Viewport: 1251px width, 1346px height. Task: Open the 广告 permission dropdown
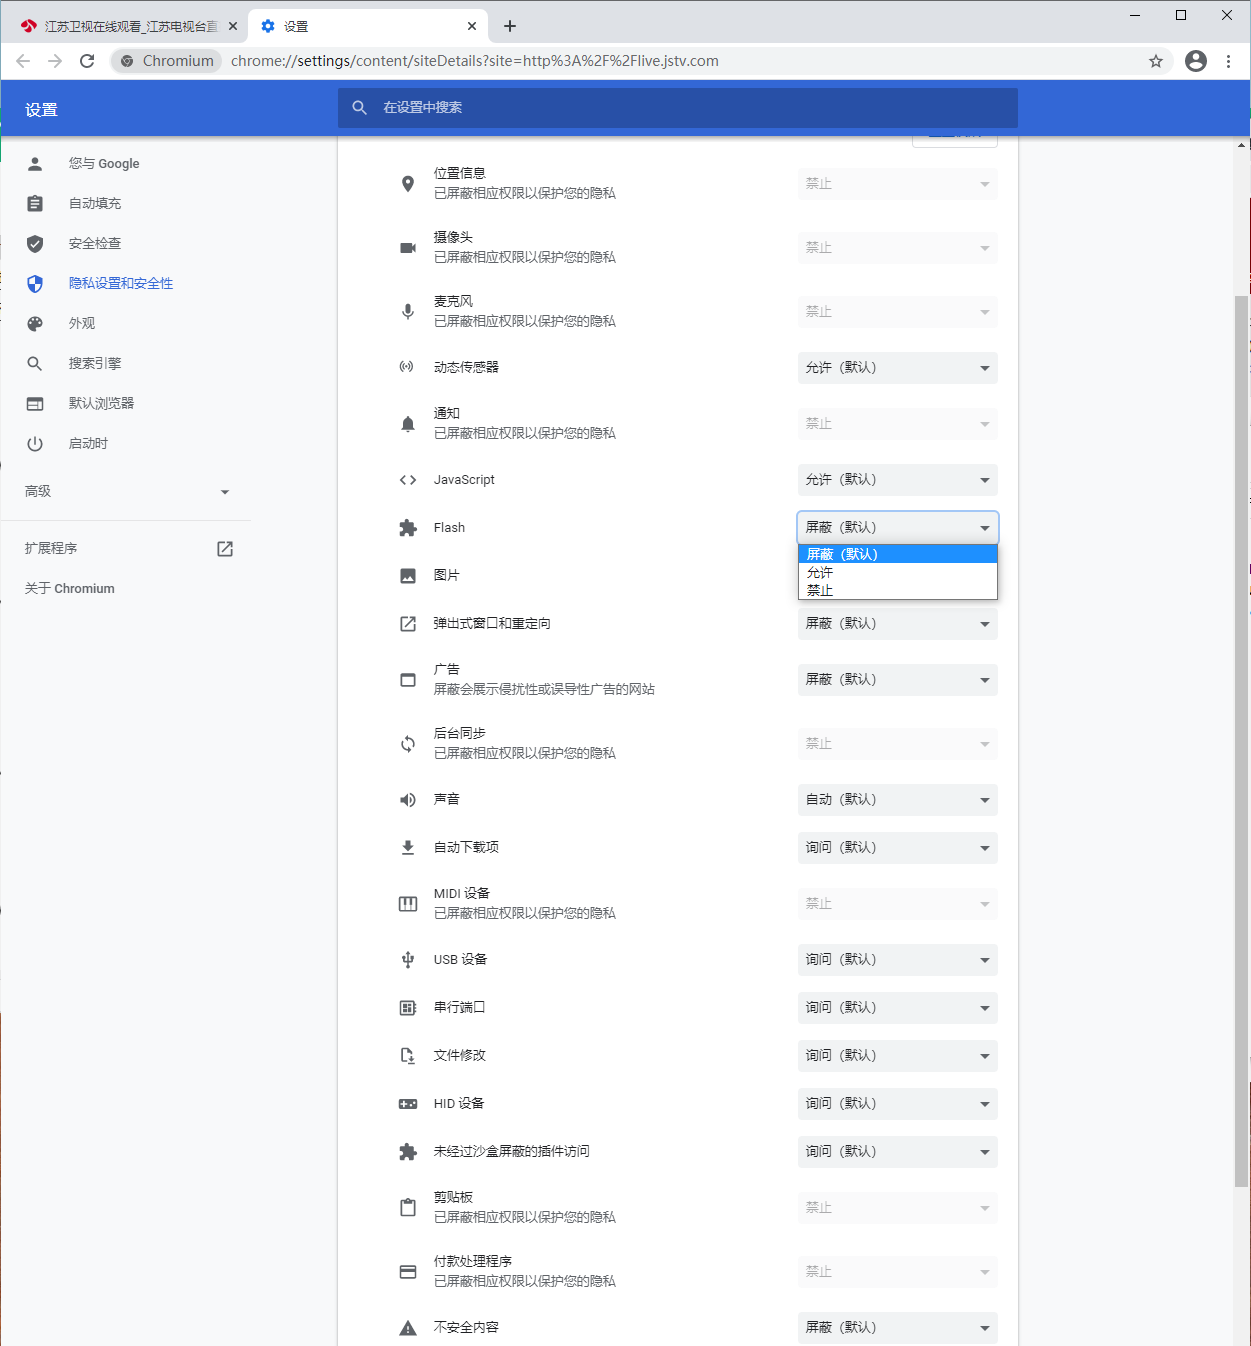898,680
